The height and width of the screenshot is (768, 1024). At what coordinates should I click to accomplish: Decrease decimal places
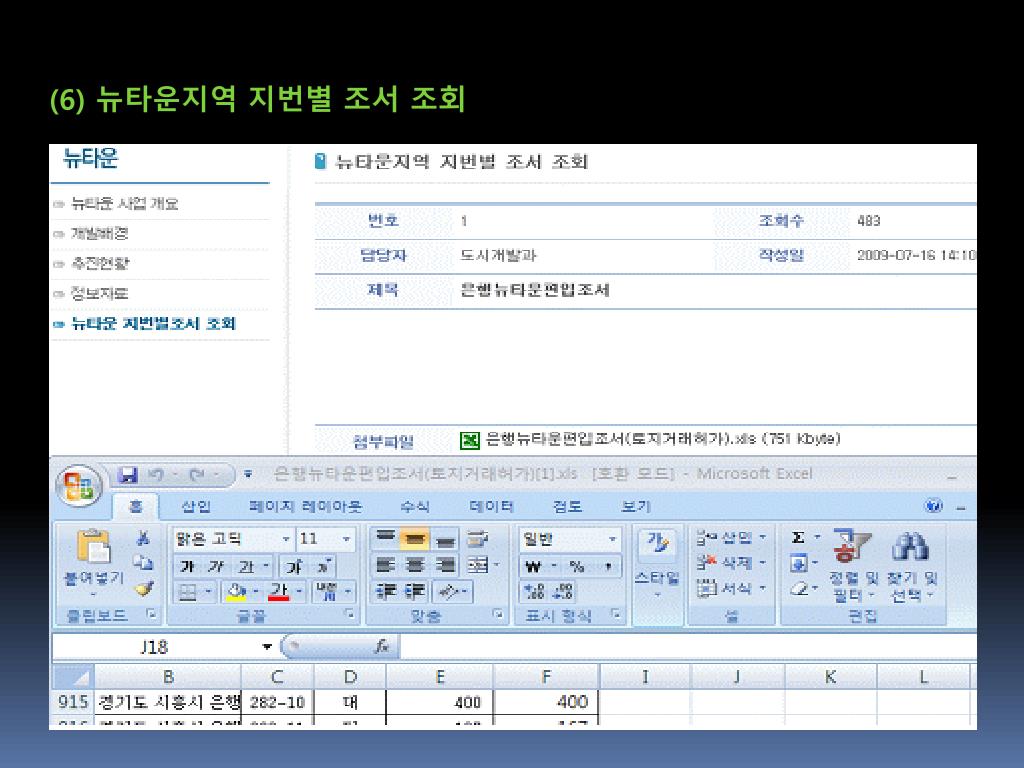[x=563, y=592]
